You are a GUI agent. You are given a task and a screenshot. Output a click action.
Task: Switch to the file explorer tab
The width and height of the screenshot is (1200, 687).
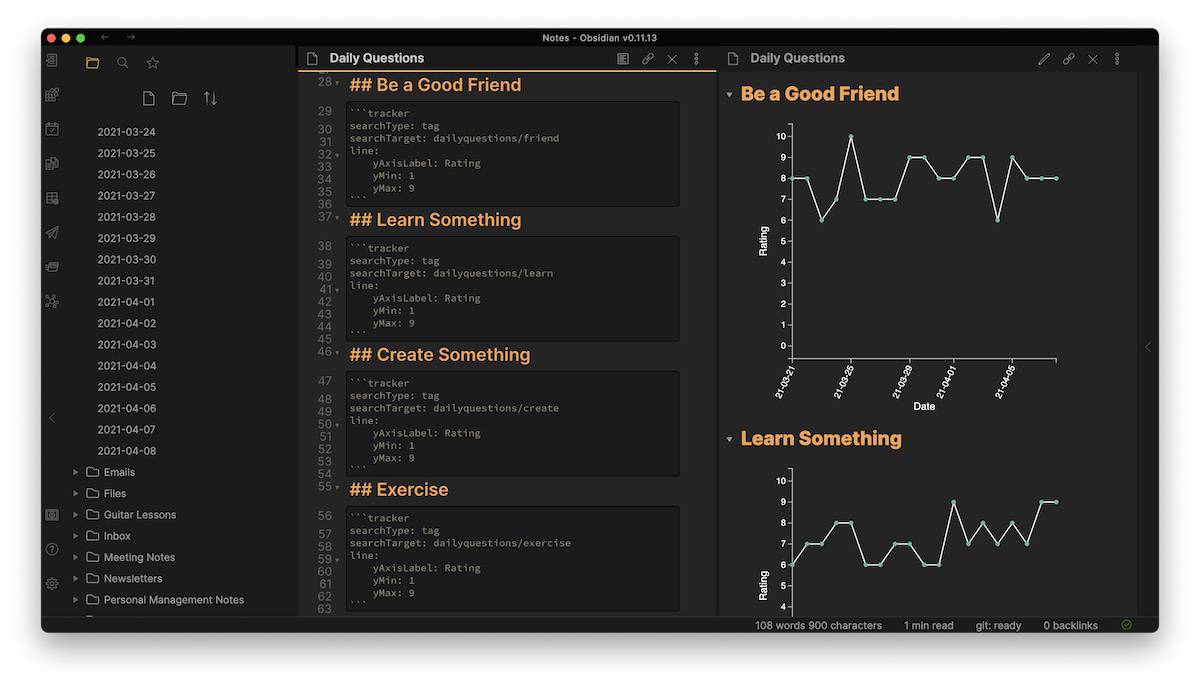[92, 63]
